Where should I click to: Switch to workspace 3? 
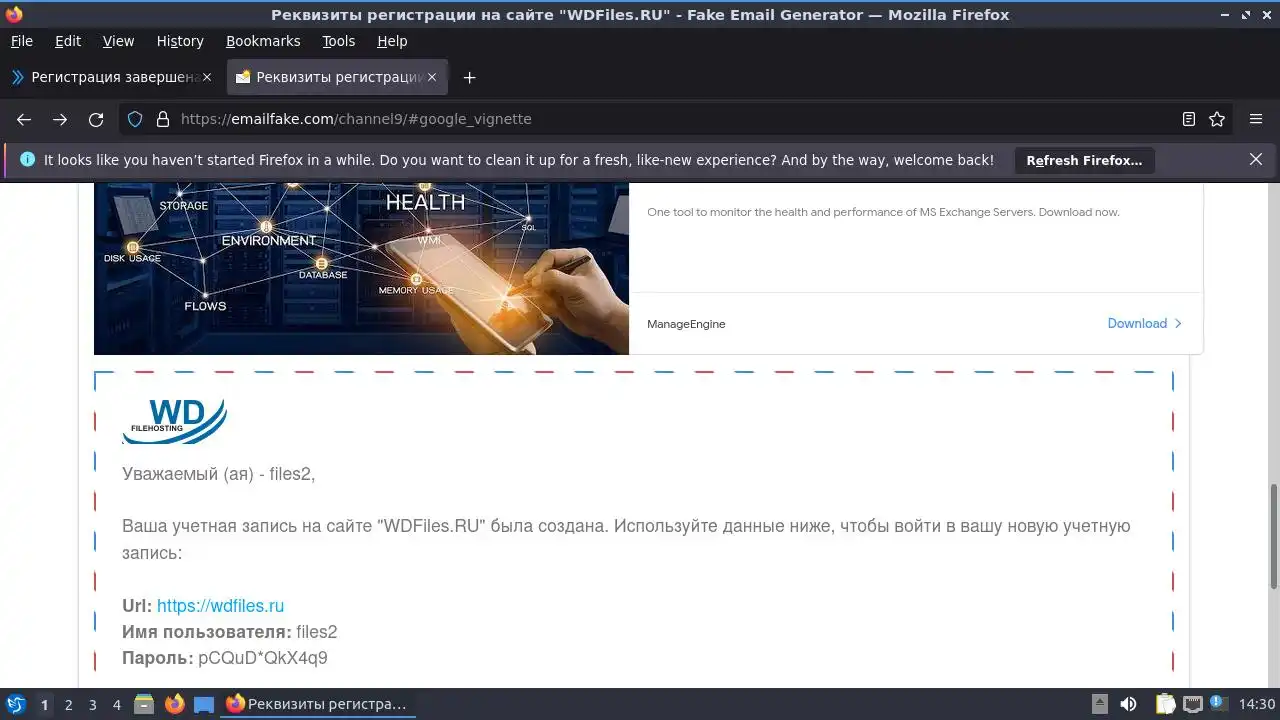click(x=92, y=705)
